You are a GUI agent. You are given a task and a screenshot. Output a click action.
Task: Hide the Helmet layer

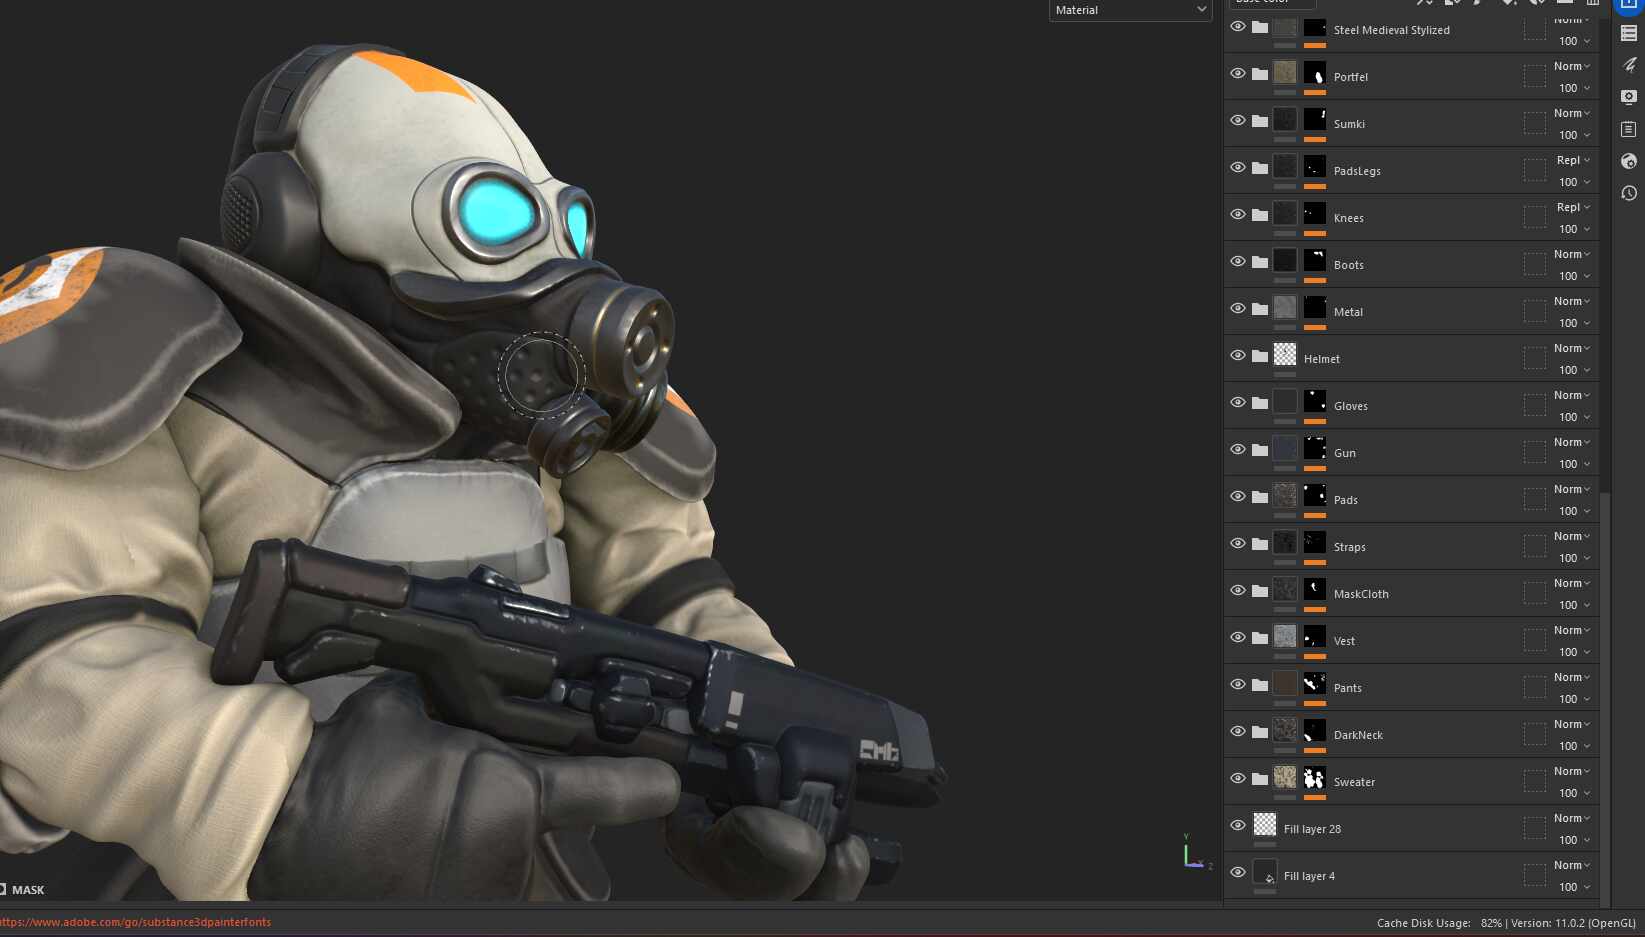click(x=1238, y=355)
